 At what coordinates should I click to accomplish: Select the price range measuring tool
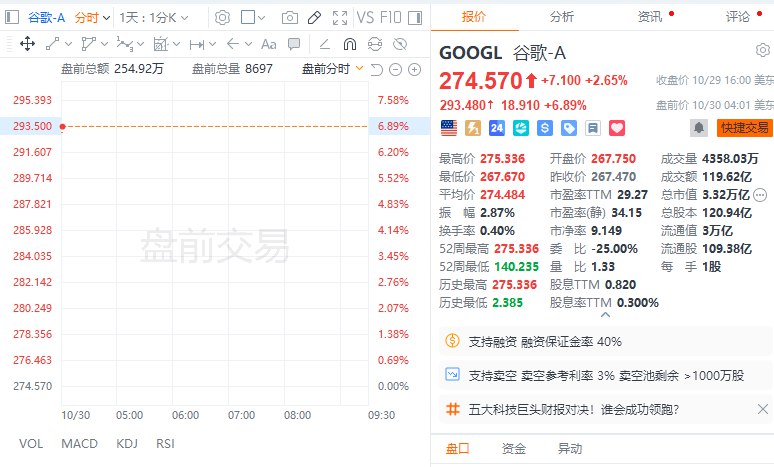coord(197,44)
